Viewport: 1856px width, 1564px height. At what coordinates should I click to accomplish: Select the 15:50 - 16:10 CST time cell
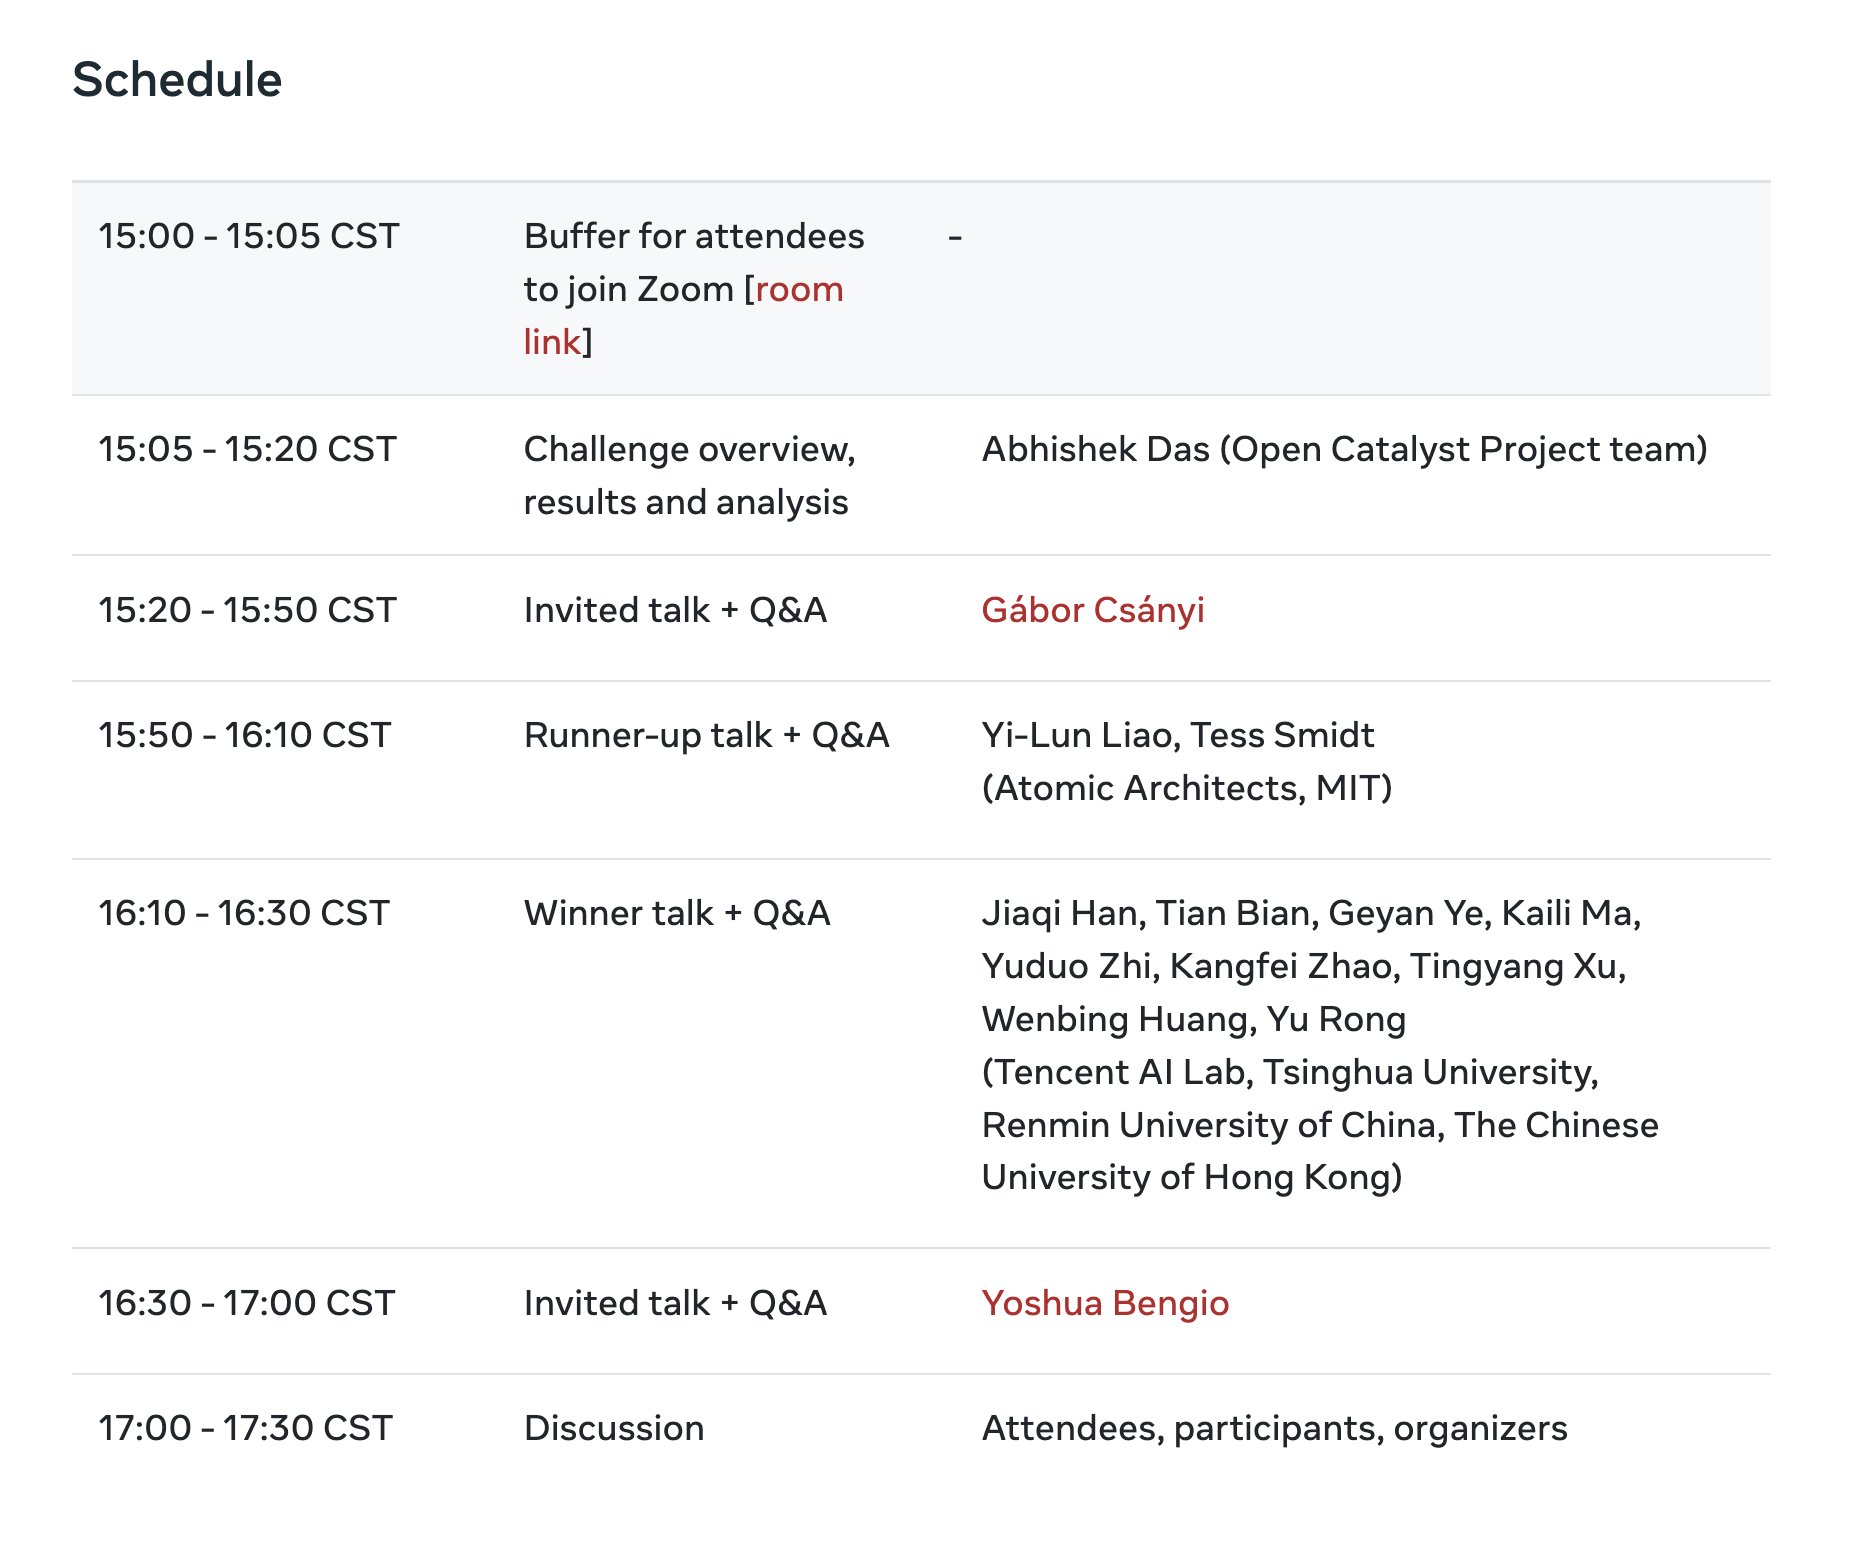pos(245,735)
